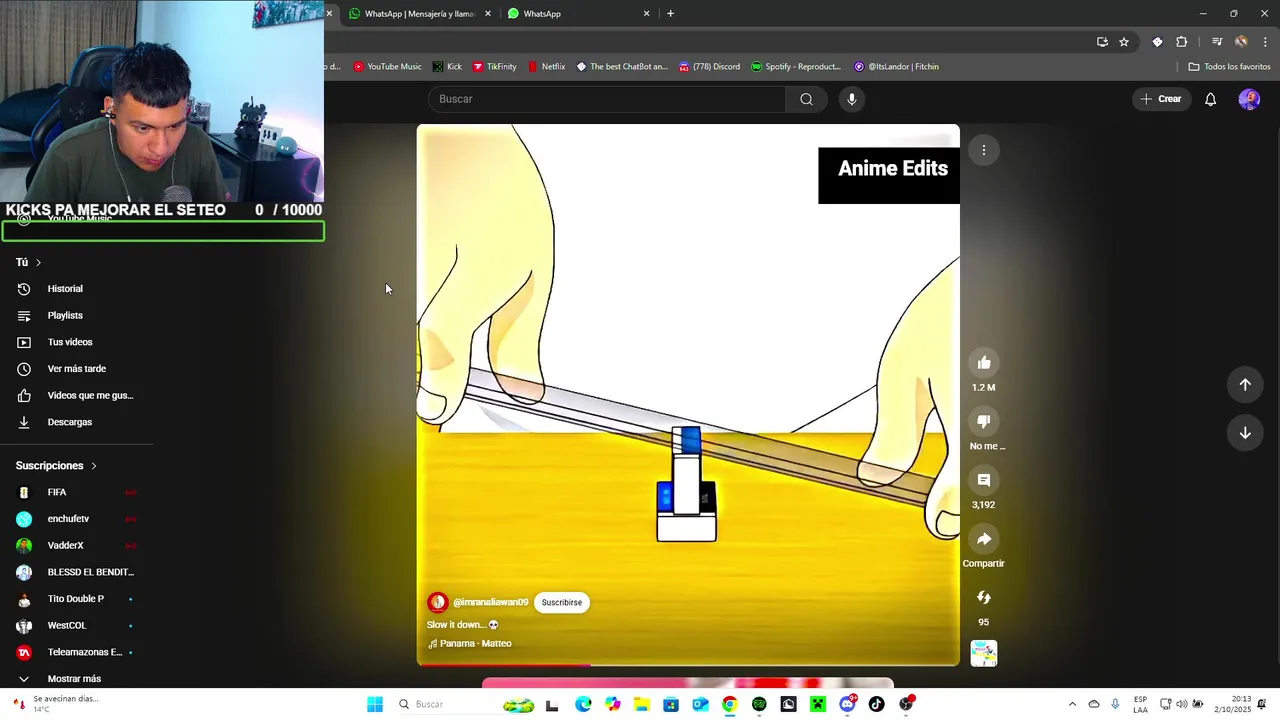
Task: Open the Windows Start menu
Action: click(375, 704)
